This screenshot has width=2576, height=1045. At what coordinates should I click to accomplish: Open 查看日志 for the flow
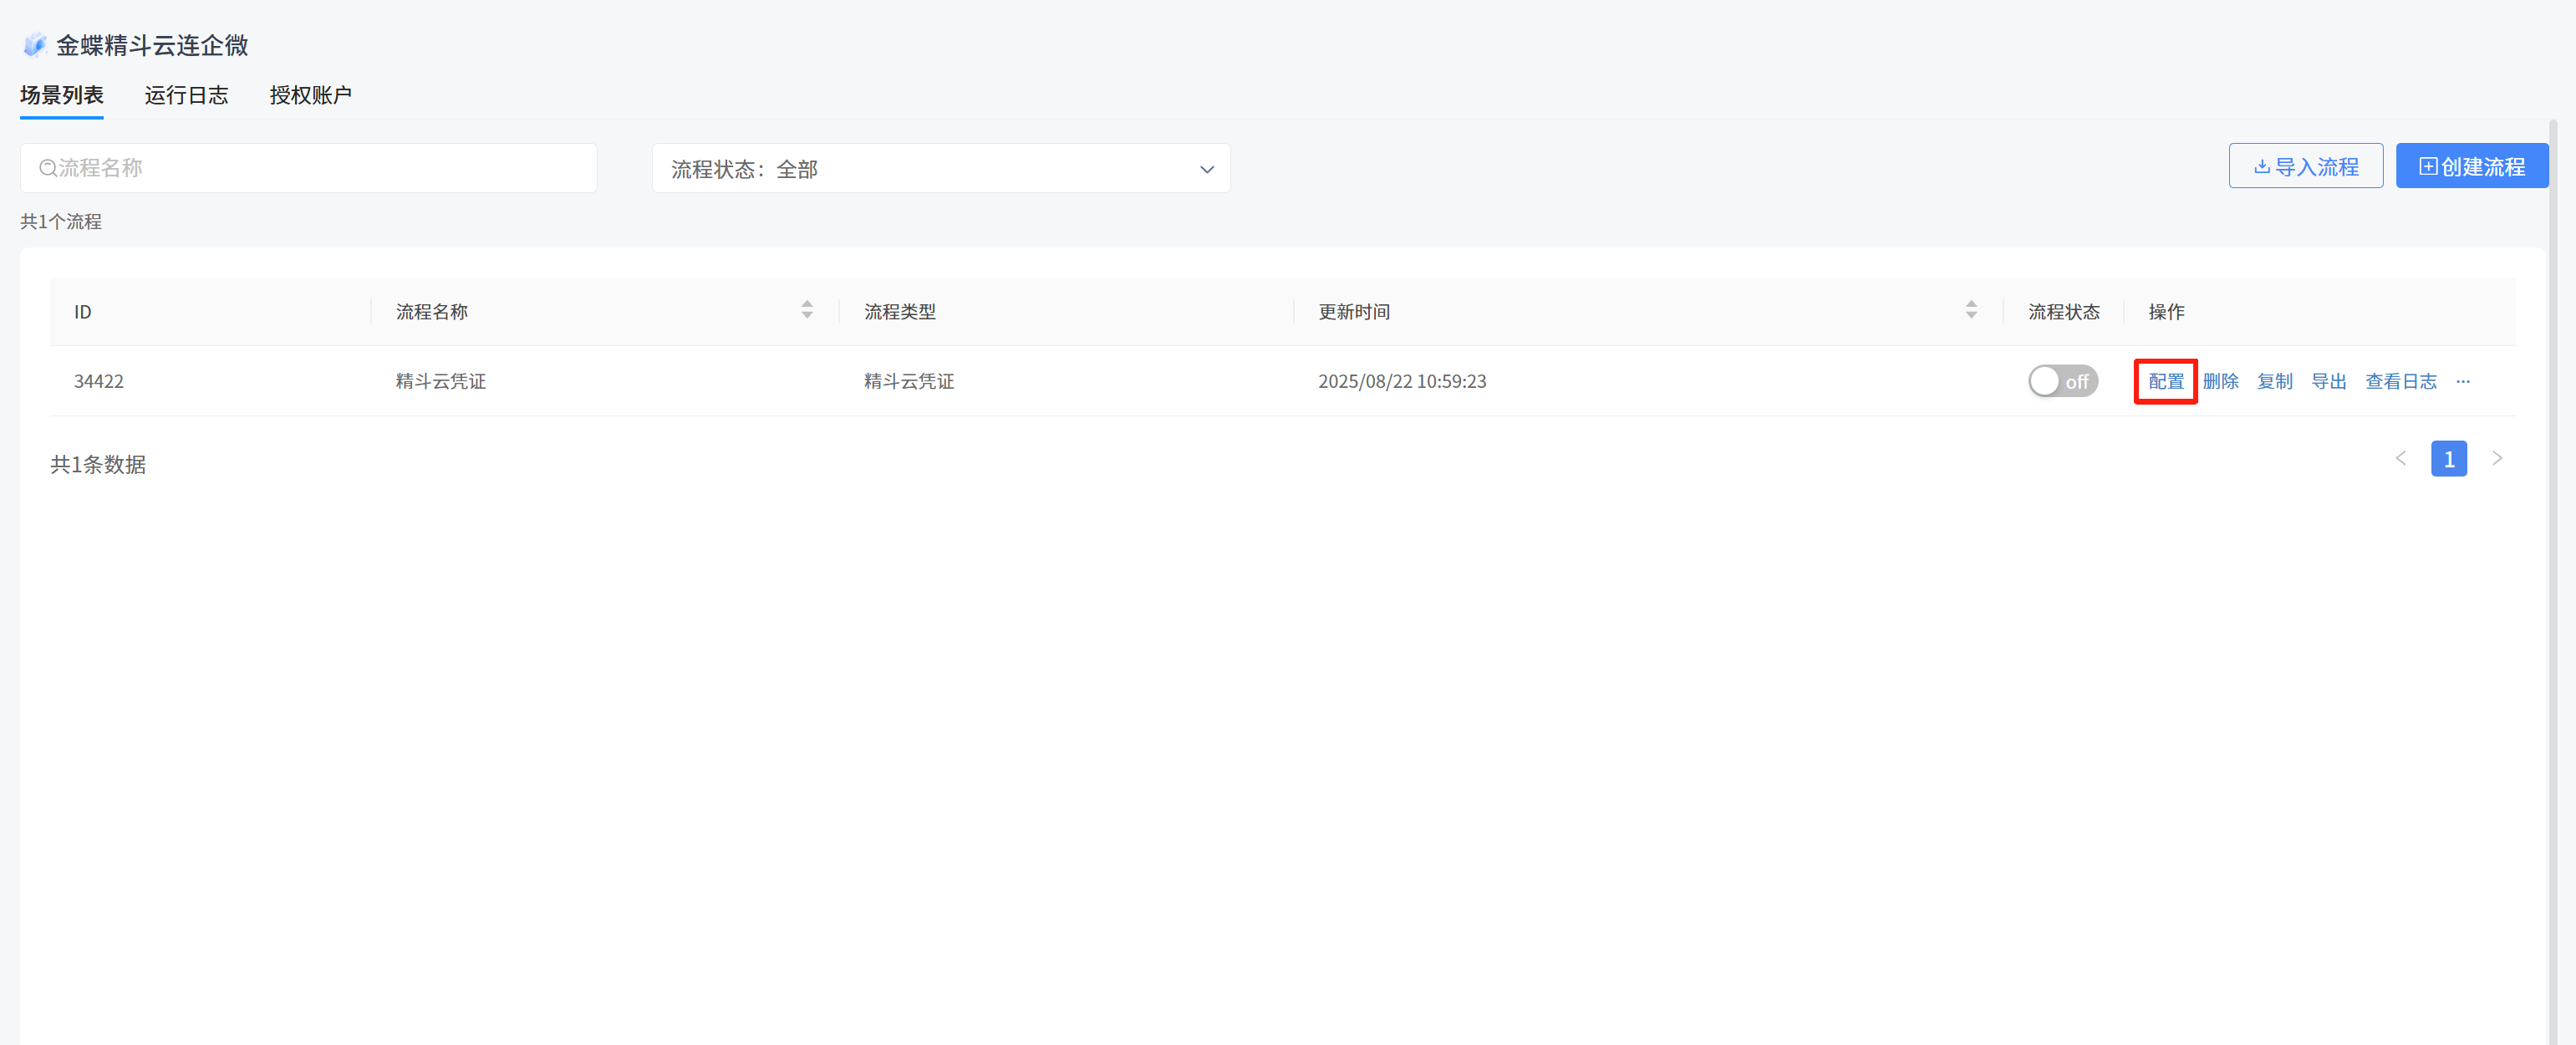coord(2400,382)
